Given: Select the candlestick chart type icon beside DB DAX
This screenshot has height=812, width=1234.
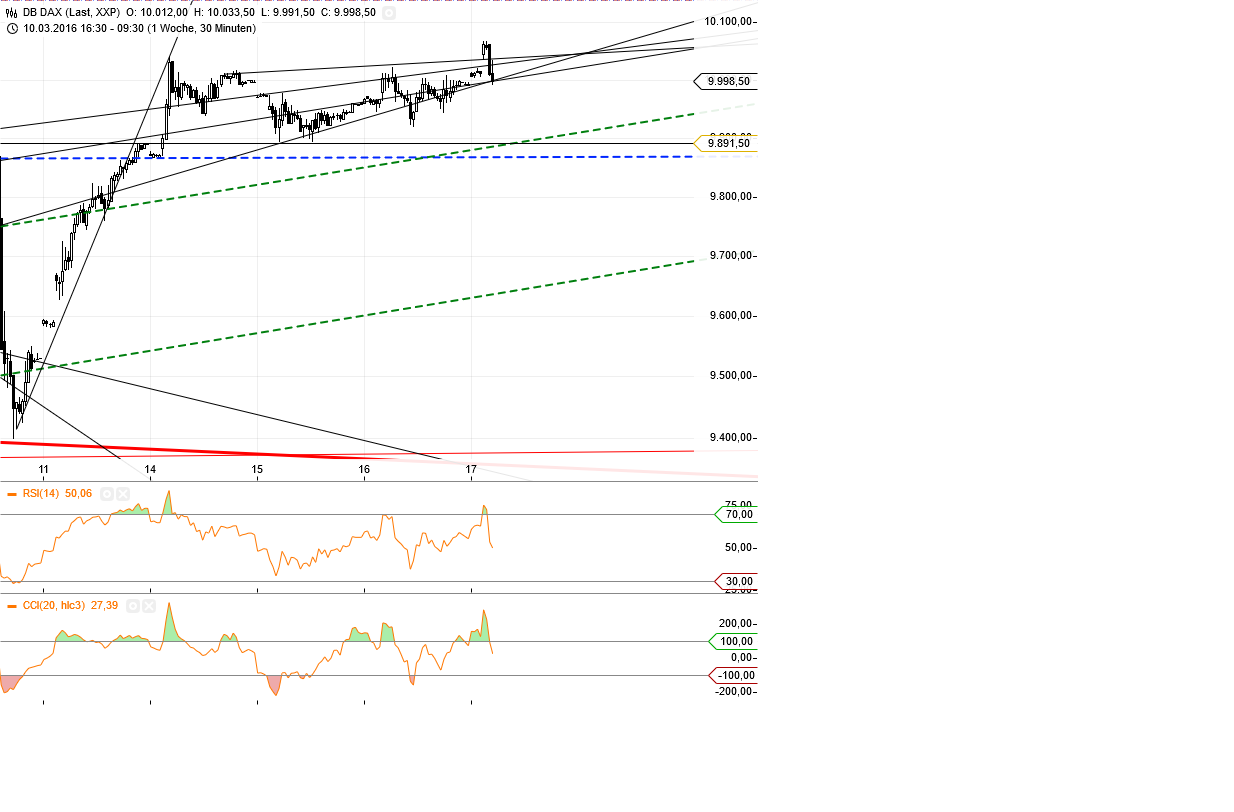Looking at the screenshot, I should point(10,13).
